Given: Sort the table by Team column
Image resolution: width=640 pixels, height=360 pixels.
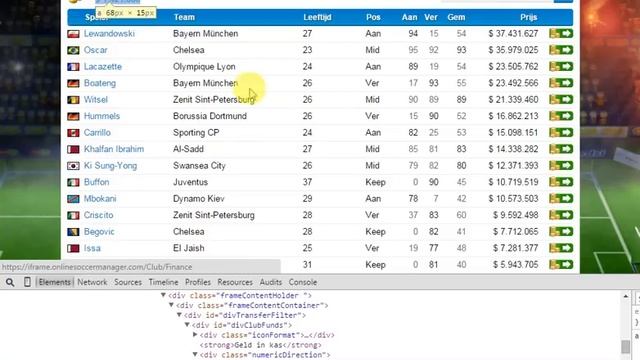Looking at the screenshot, I should 184,17.
